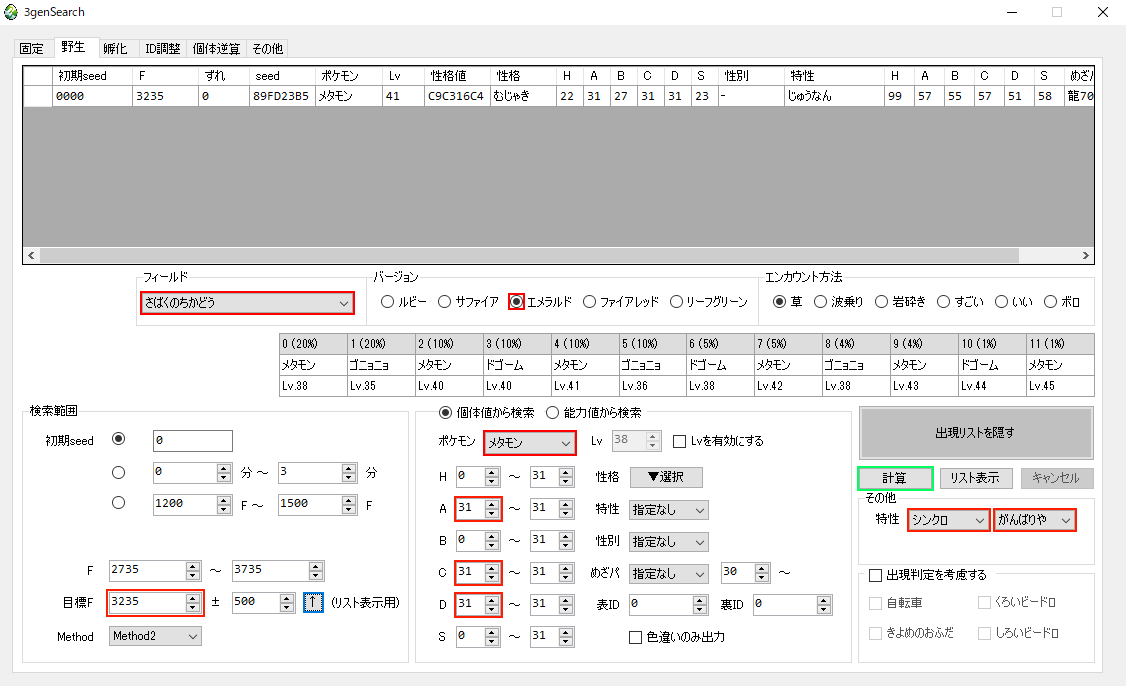The height and width of the screenshot is (686, 1126).
Task: Switch to the 固定 tab
Action: (x=32, y=48)
